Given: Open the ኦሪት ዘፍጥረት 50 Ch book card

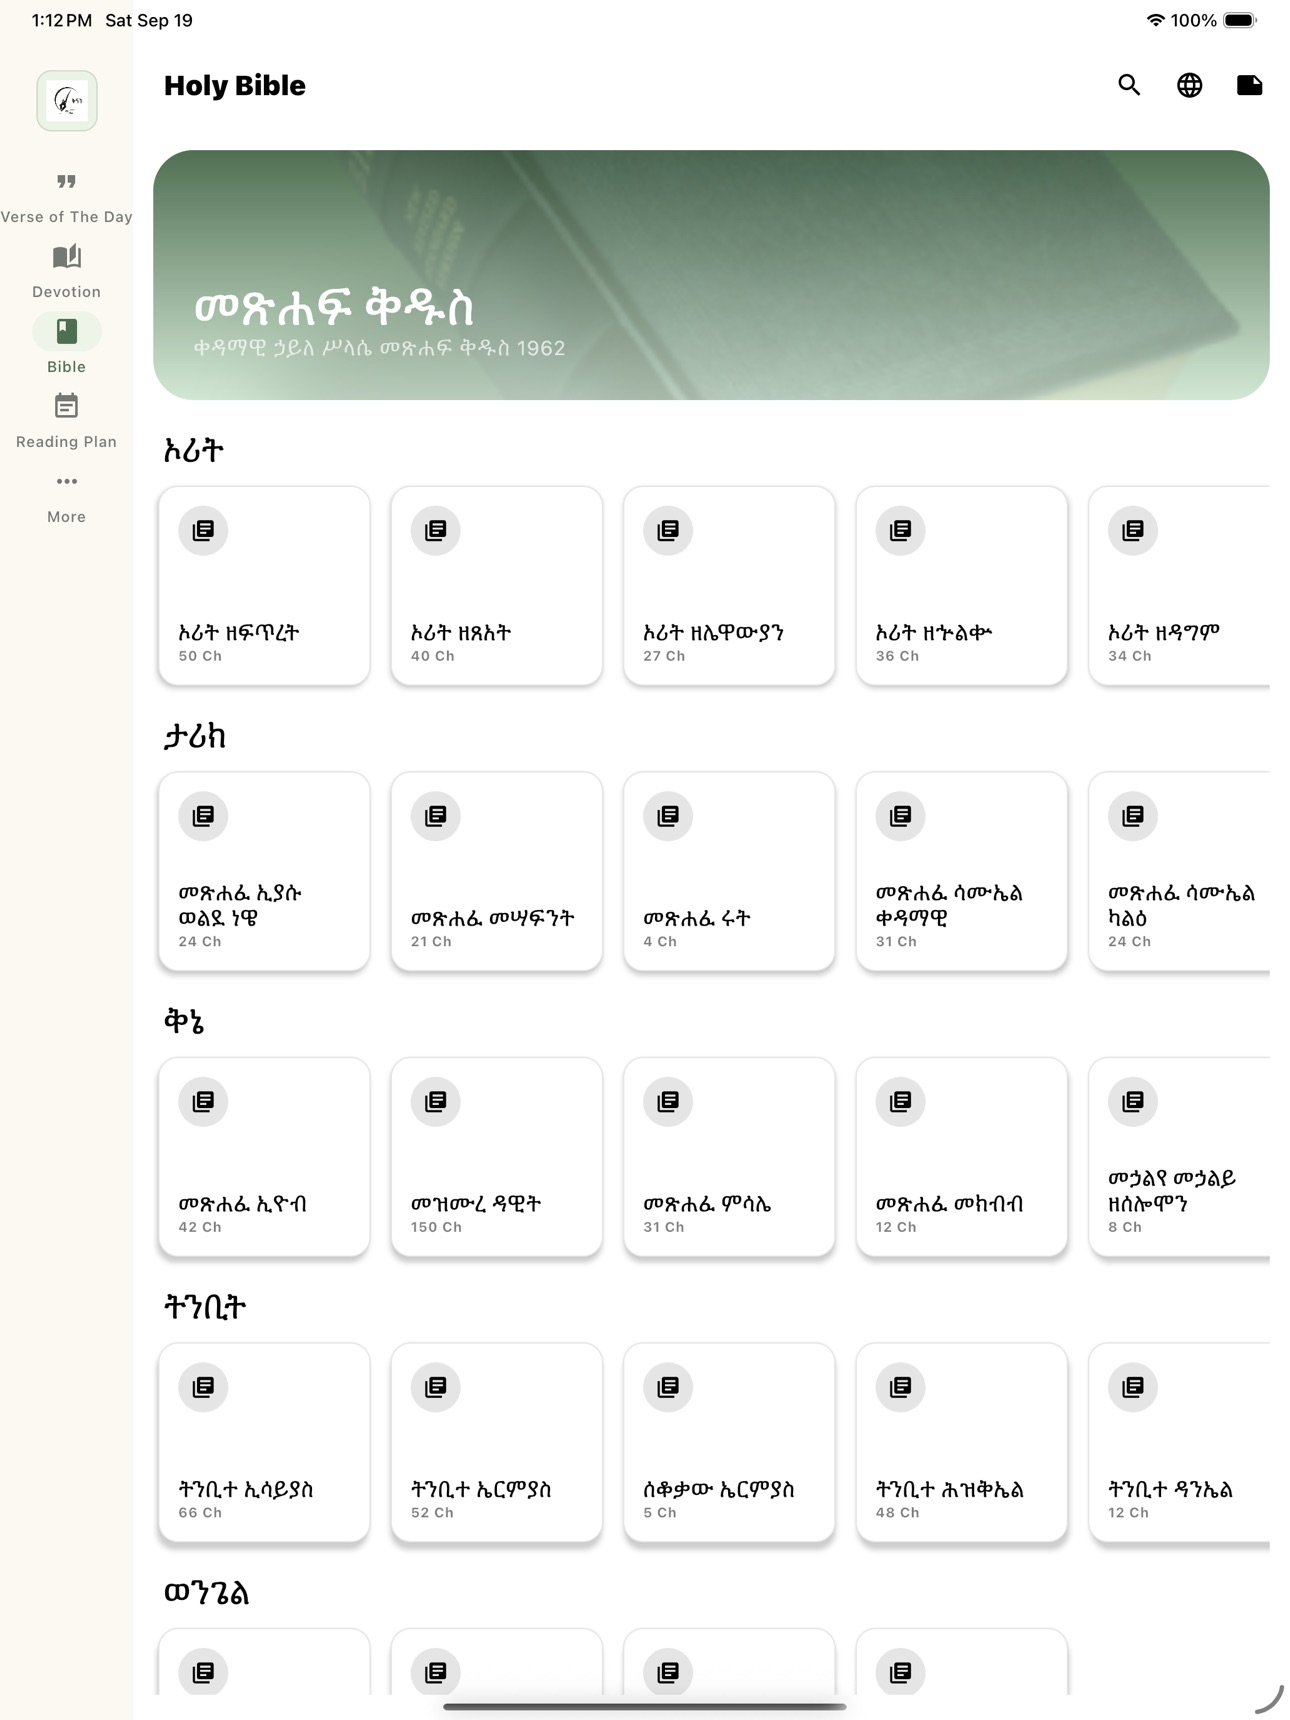Looking at the screenshot, I should pos(264,586).
